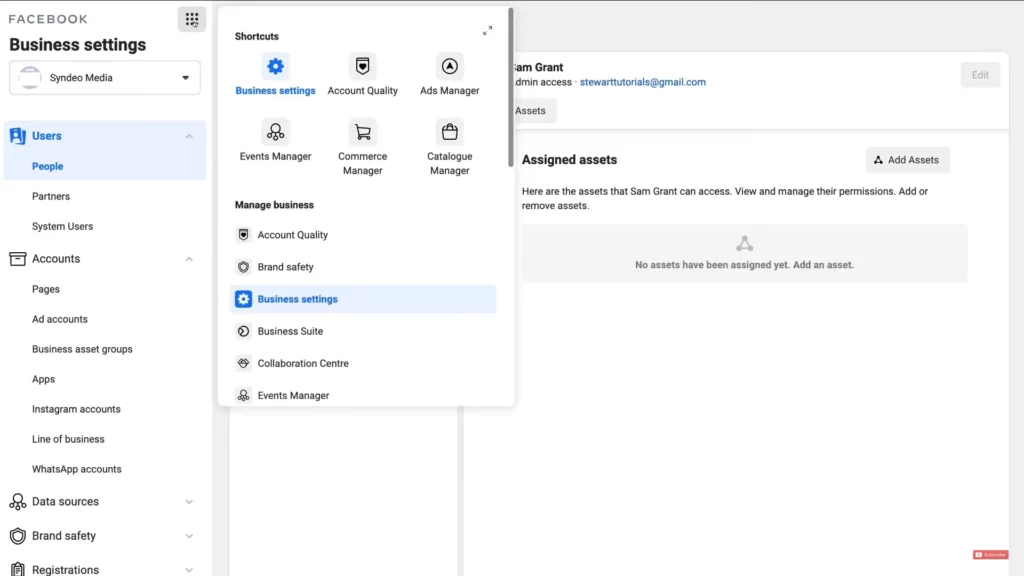This screenshot has height=576, width=1024.
Task: Select Partners under Users
Action: pyautogui.click(x=51, y=196)
